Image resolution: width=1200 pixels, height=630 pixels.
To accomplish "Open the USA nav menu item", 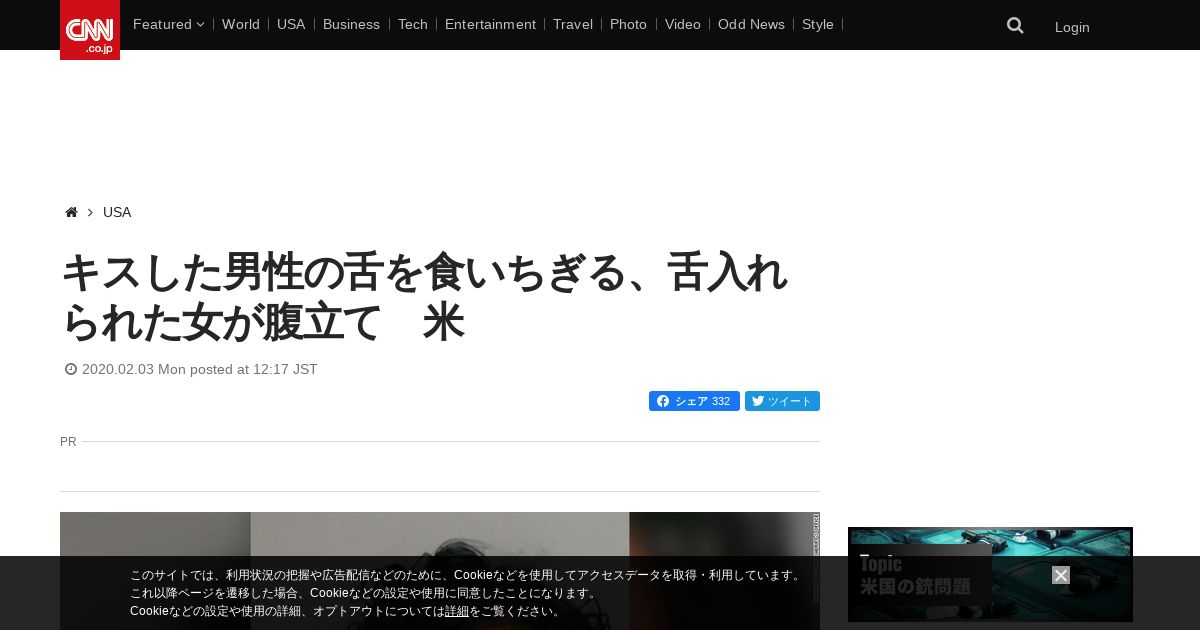I will pos(291,24).
